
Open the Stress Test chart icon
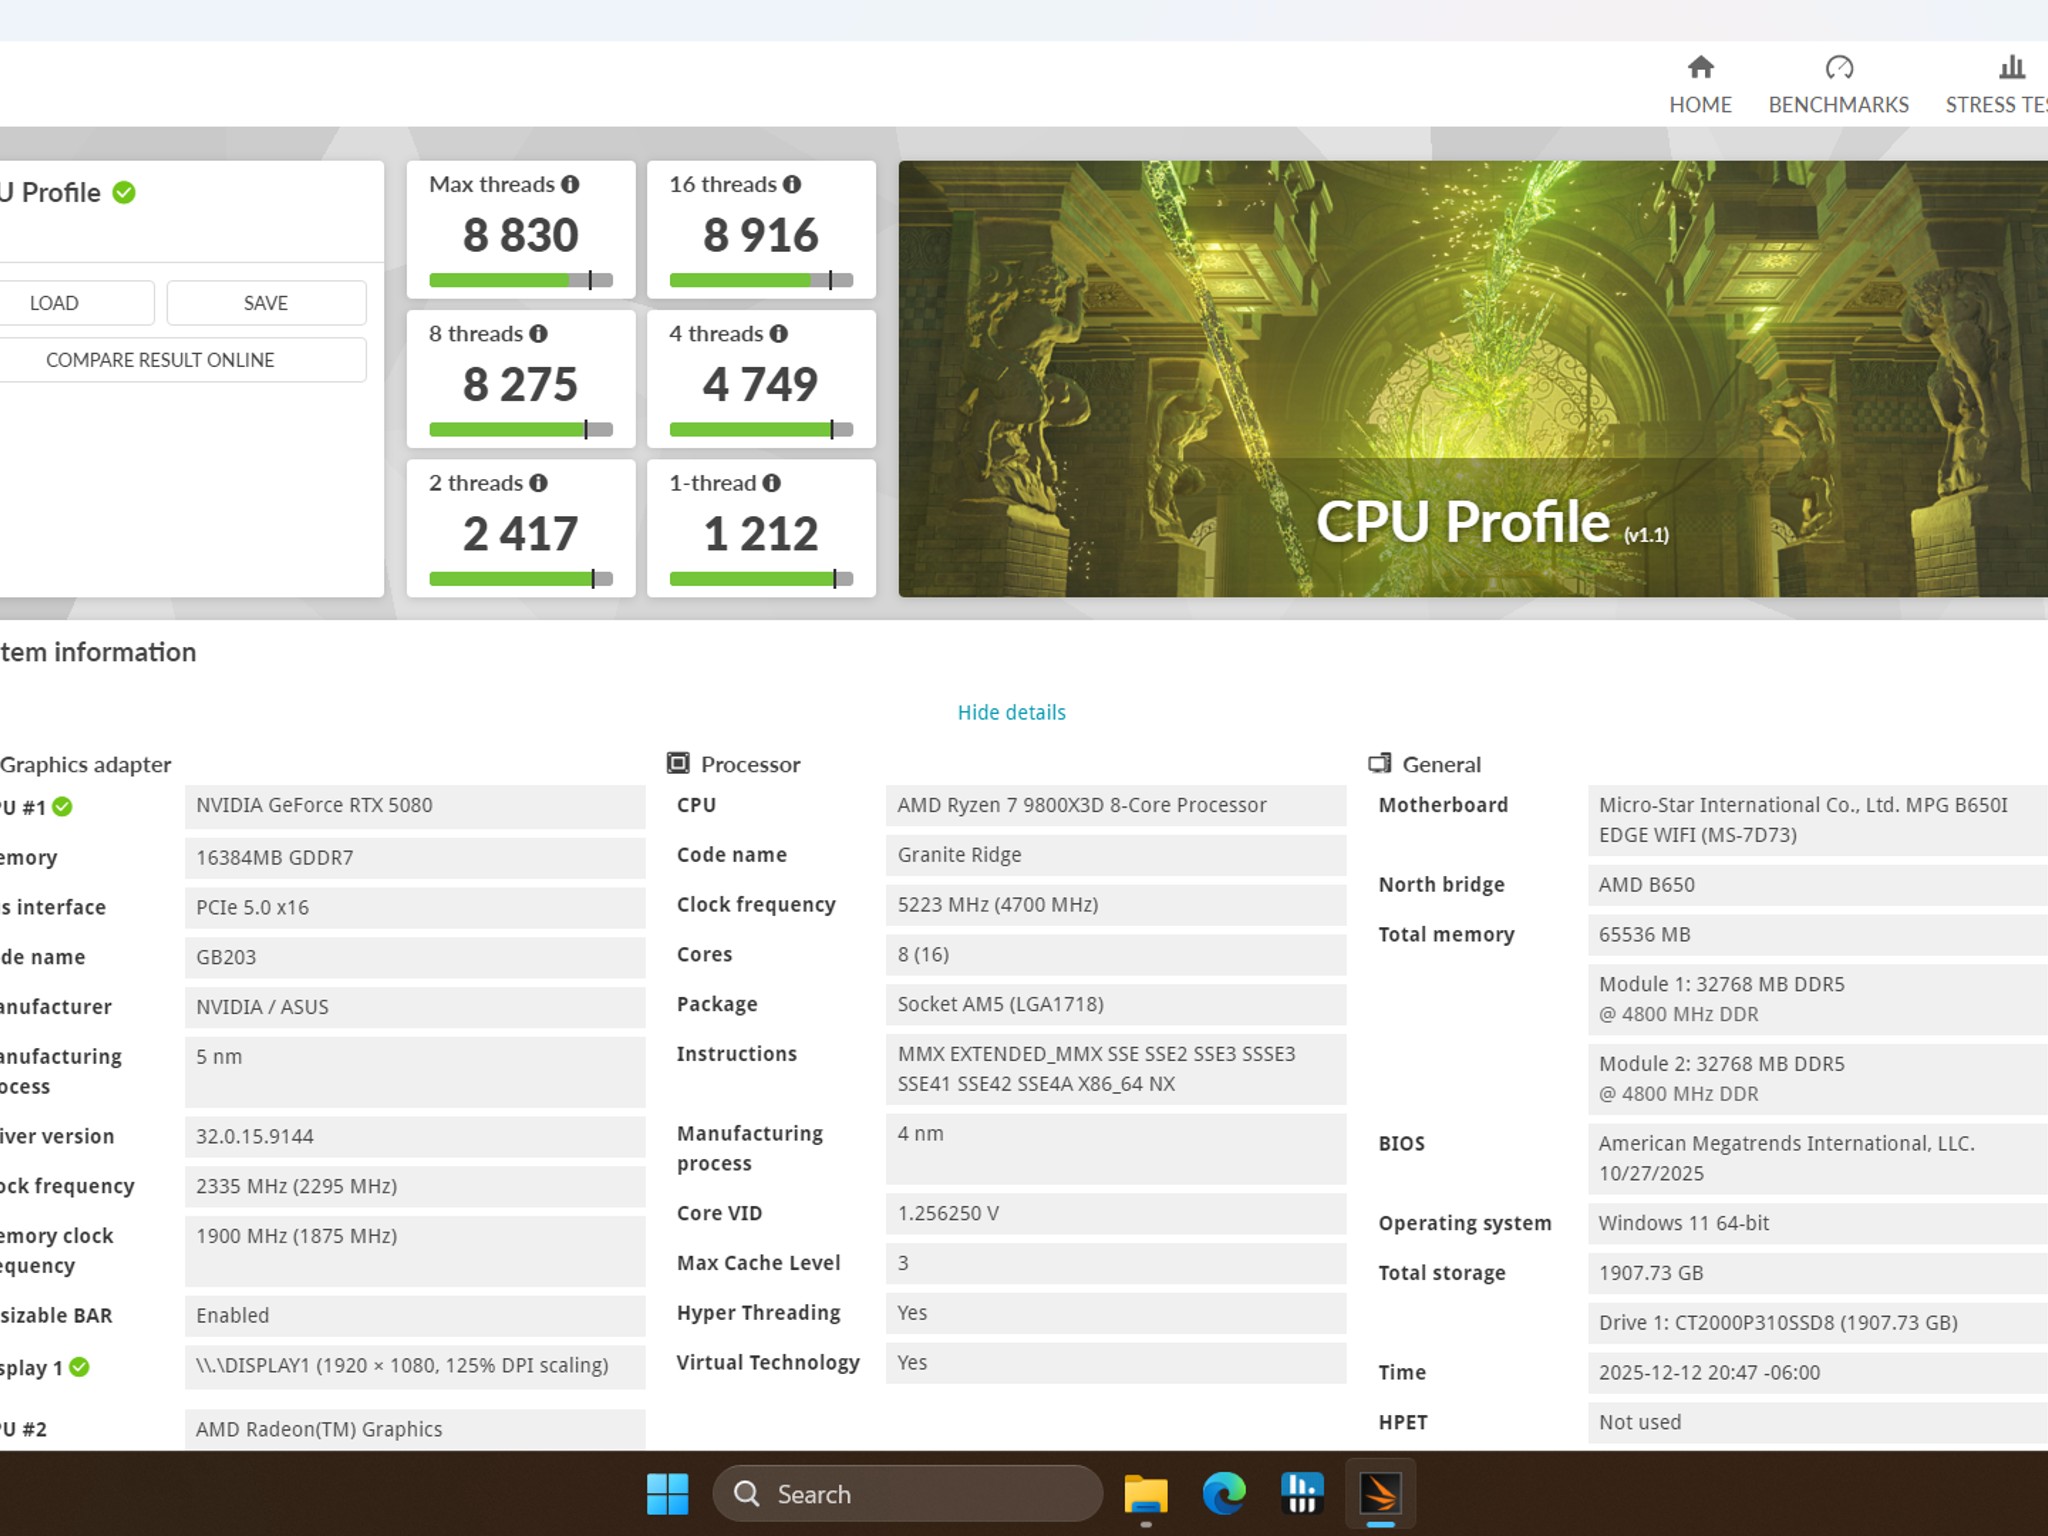2011,67
